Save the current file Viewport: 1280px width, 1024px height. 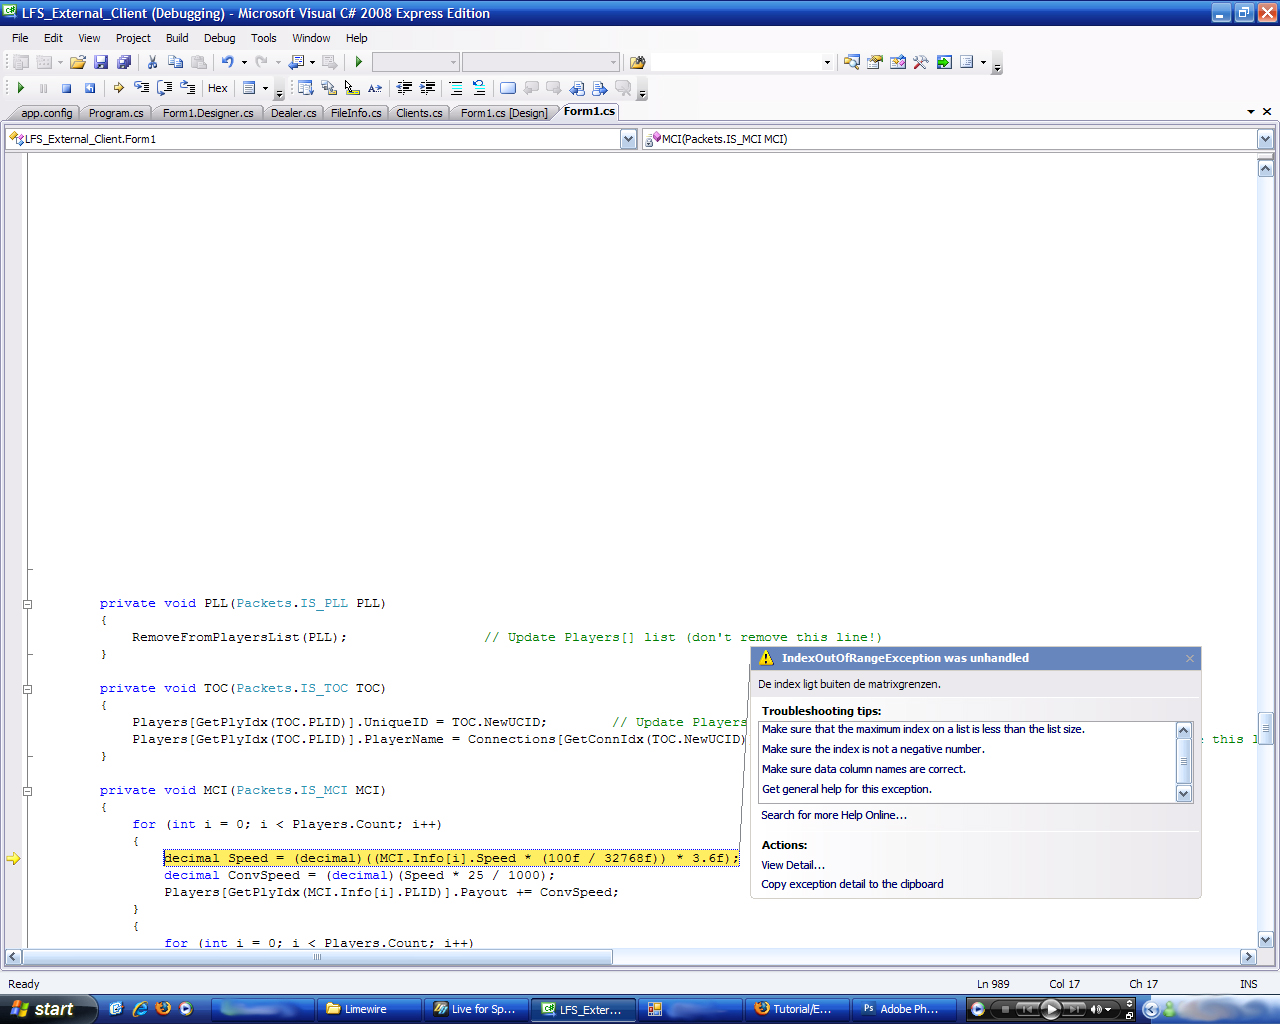pyautogui.click(x=100, y=62)
